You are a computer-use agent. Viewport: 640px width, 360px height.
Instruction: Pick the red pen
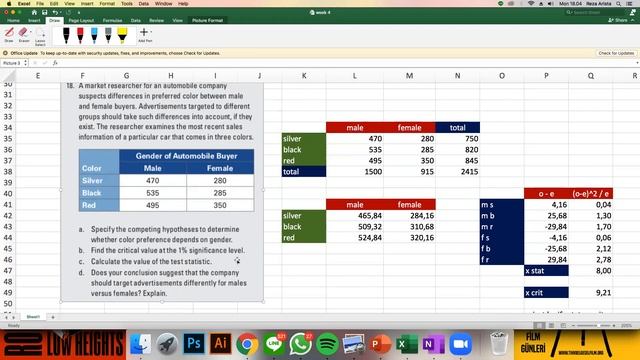(80, 35)
